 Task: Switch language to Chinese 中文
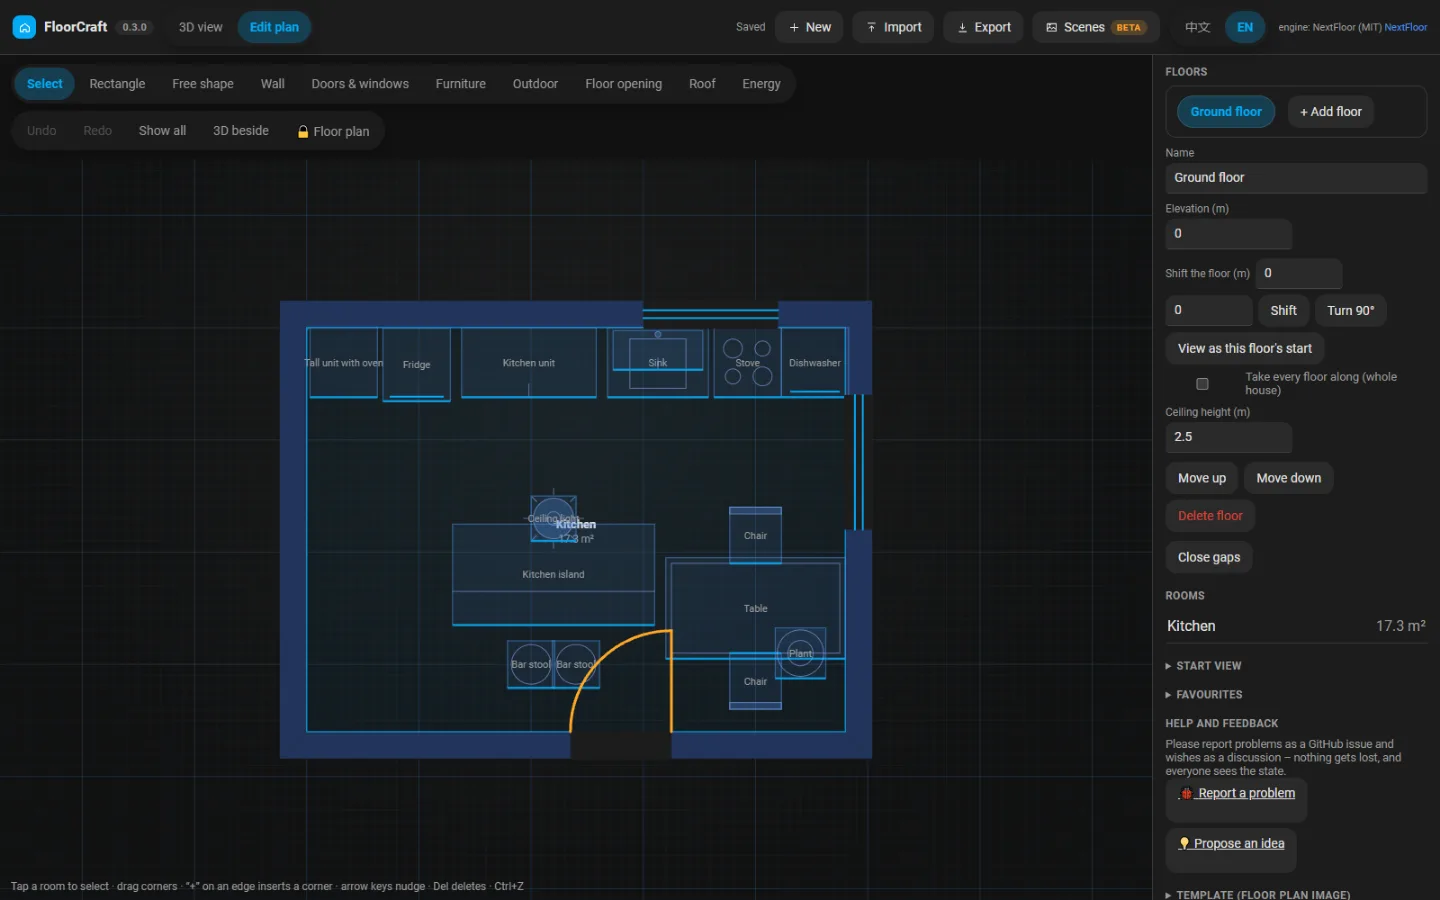[1197, 27]
